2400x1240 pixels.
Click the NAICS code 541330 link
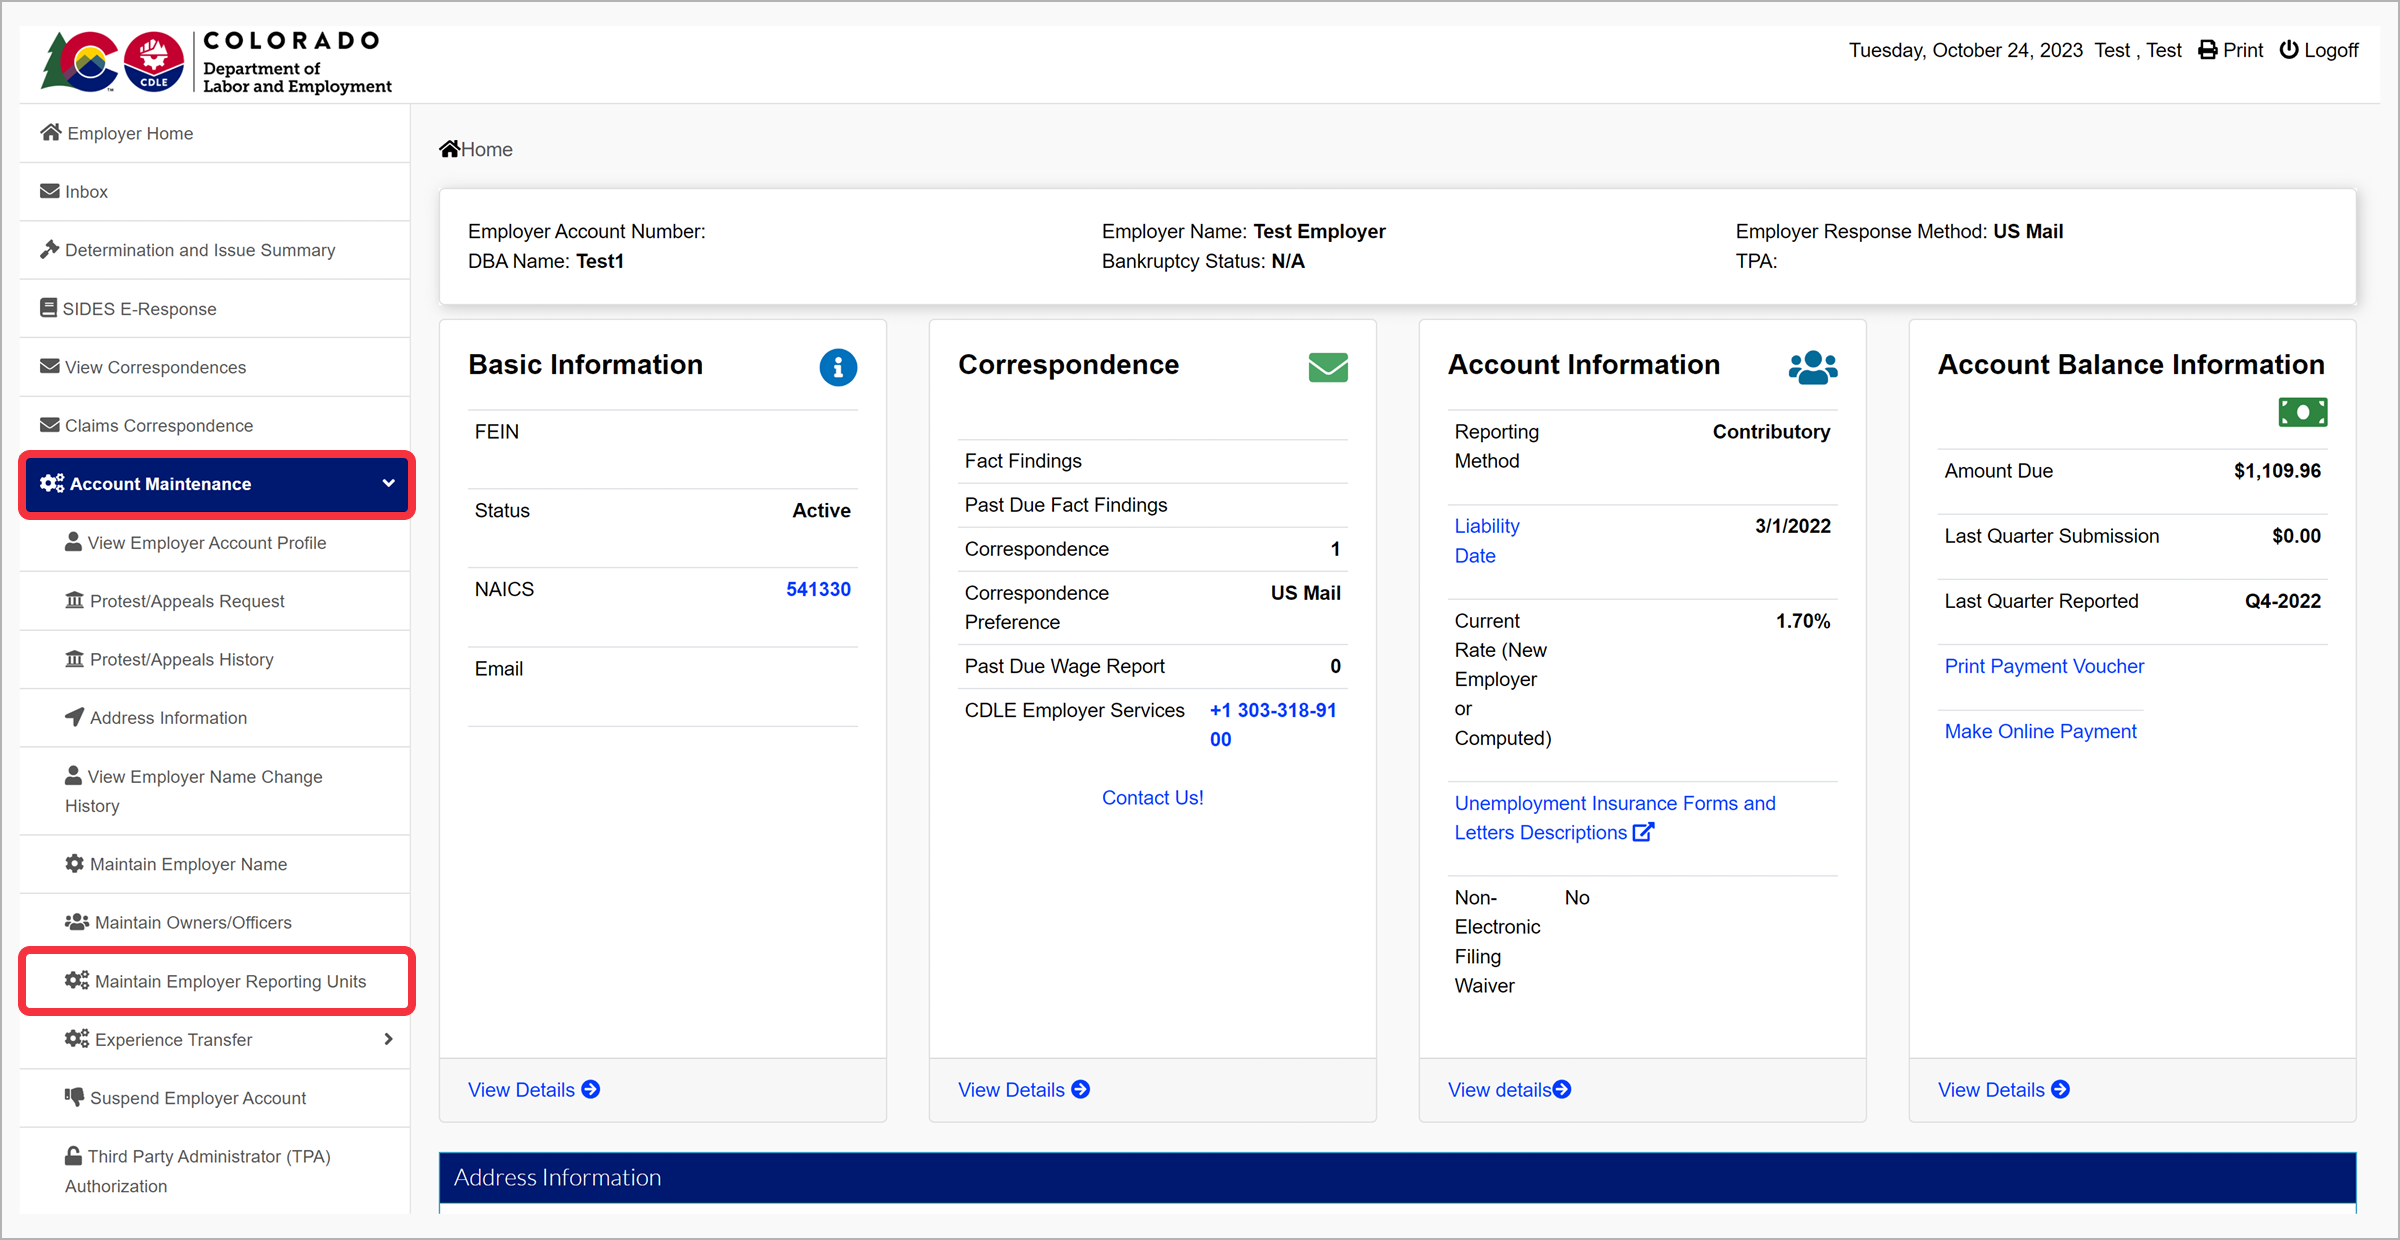[818, 589]
